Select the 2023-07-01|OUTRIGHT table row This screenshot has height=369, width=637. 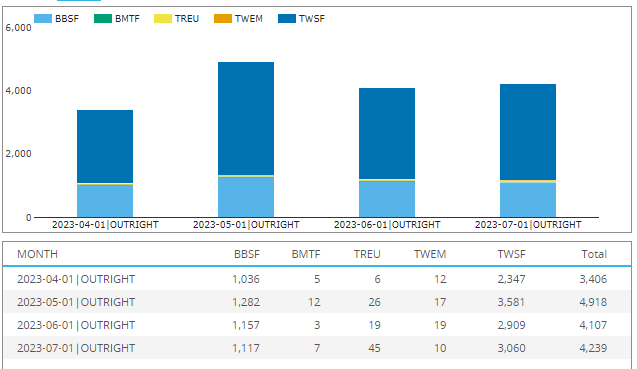[317, 348]
